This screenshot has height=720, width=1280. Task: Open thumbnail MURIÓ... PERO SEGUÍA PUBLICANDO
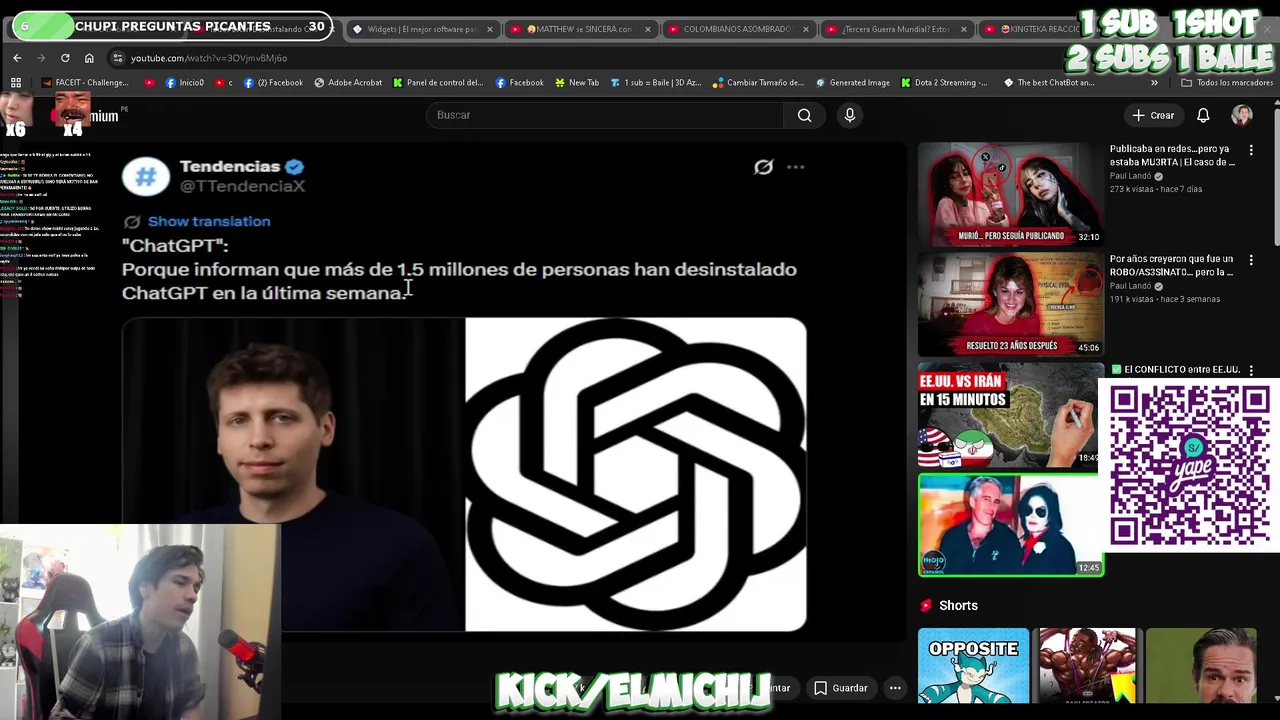click(1010, 194)
